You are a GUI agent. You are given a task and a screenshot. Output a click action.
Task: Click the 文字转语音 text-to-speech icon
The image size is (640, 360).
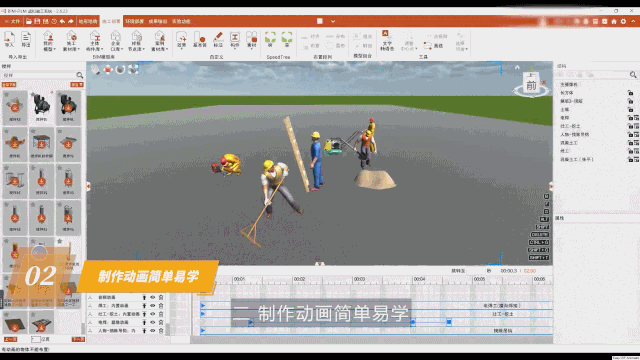point(387,40)
